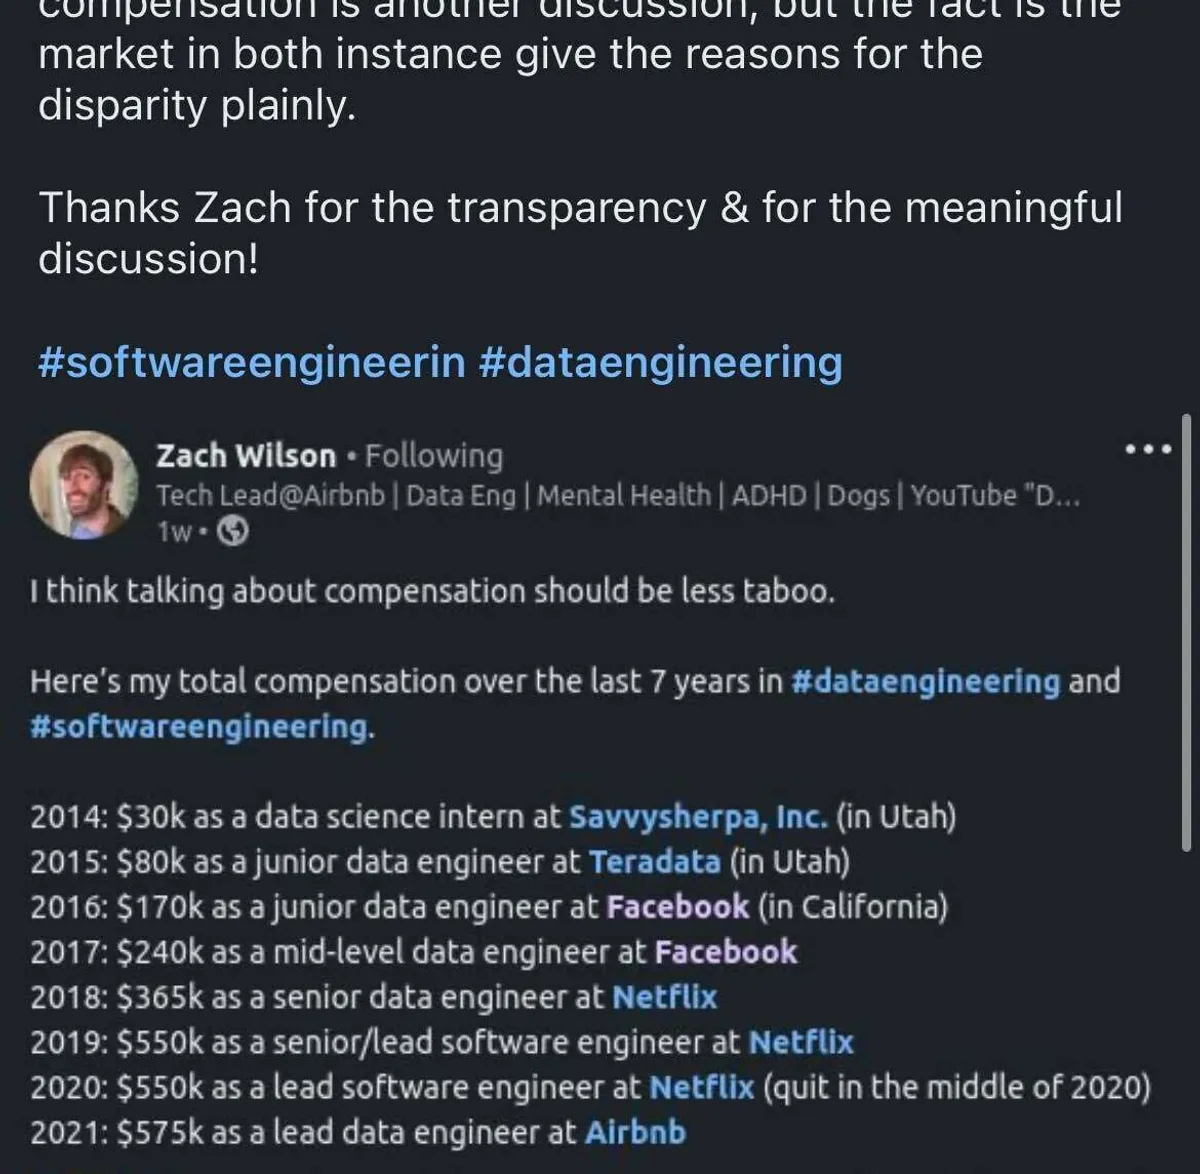The height and width of the screenshot is (1174, 1200).
Task: Click the Netflix link in the 2019 line
Action: (x=801, y=1042)
